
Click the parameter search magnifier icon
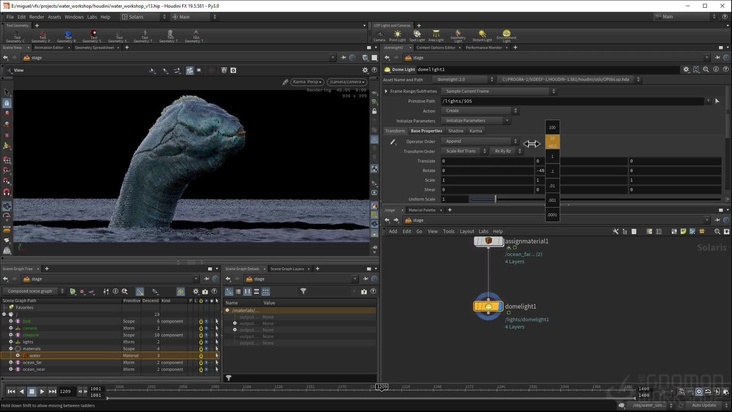tap(706, 69)
